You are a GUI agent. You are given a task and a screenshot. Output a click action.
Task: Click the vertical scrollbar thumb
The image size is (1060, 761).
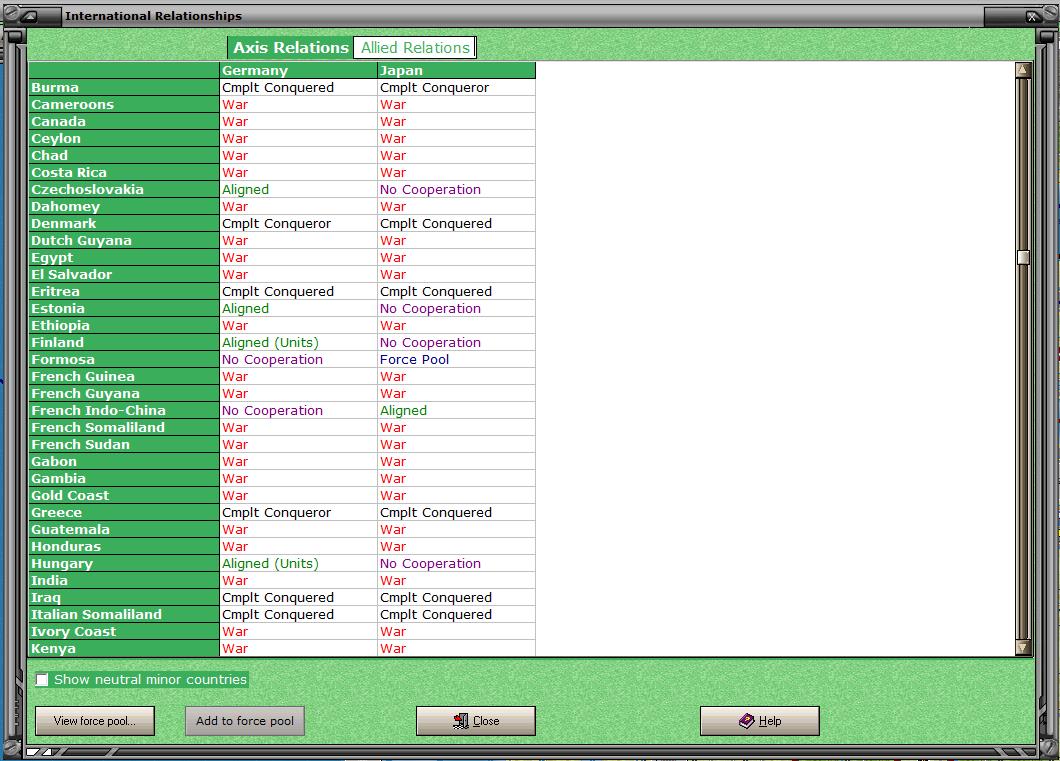tap(1023, 257)
